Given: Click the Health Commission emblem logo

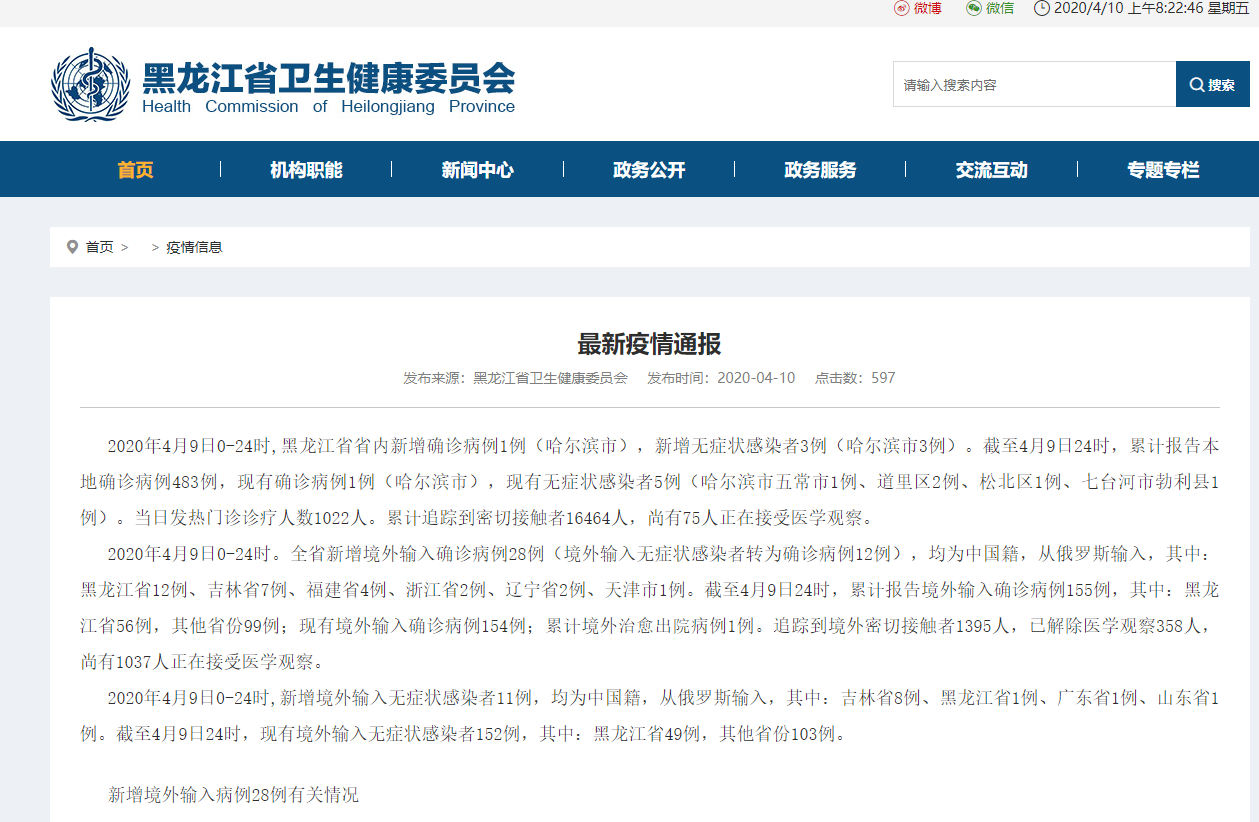Looking at the screenshot, I should pos(90,85).
